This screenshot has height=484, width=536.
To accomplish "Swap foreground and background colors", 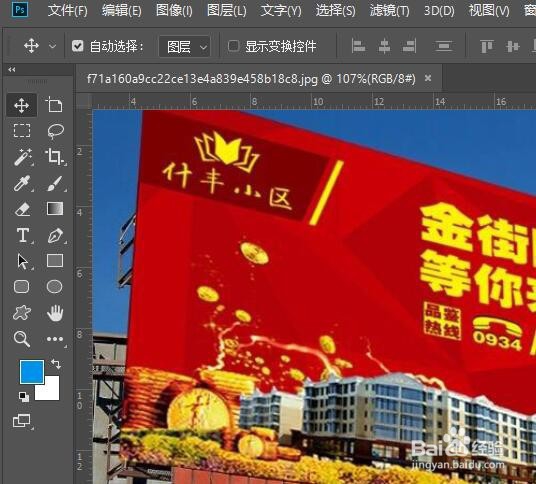I will point(56,364).
